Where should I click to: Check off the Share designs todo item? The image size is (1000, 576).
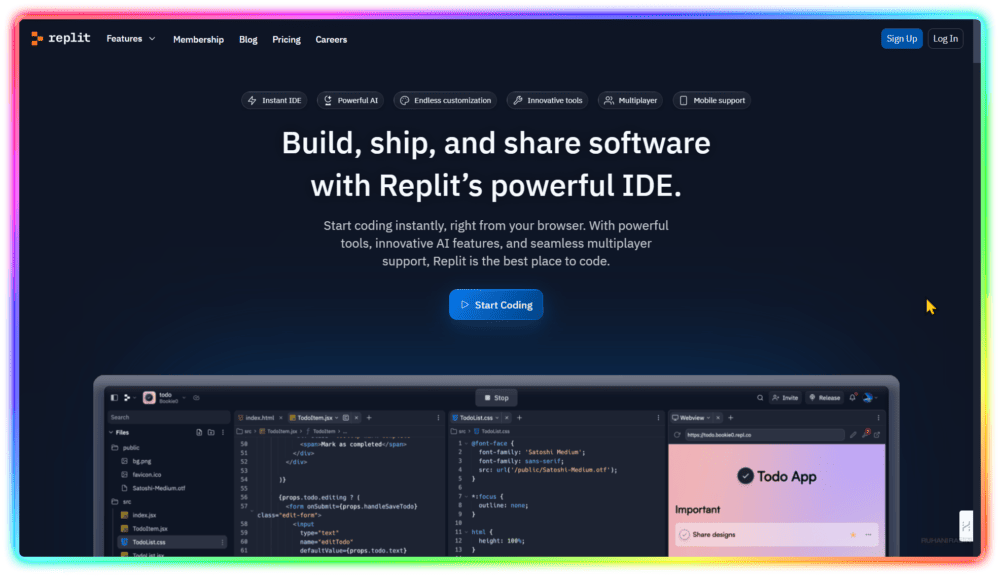[x=684, y=534]
